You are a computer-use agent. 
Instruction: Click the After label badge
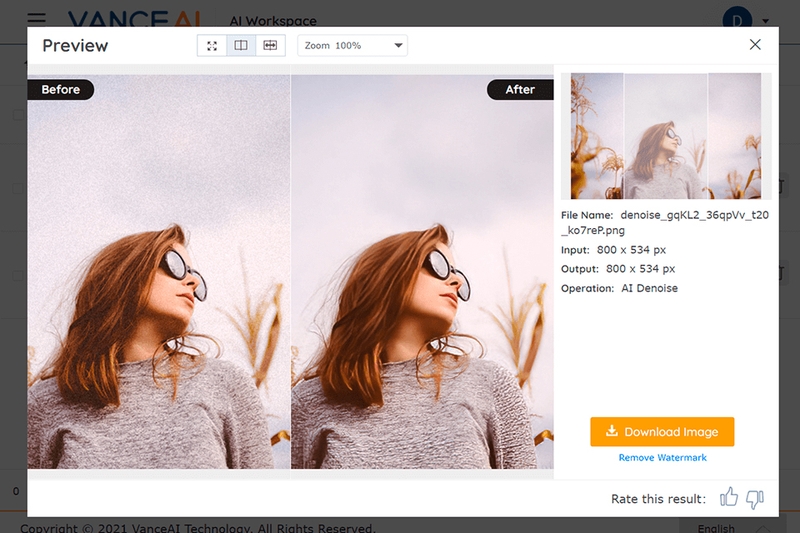(520, 90)
